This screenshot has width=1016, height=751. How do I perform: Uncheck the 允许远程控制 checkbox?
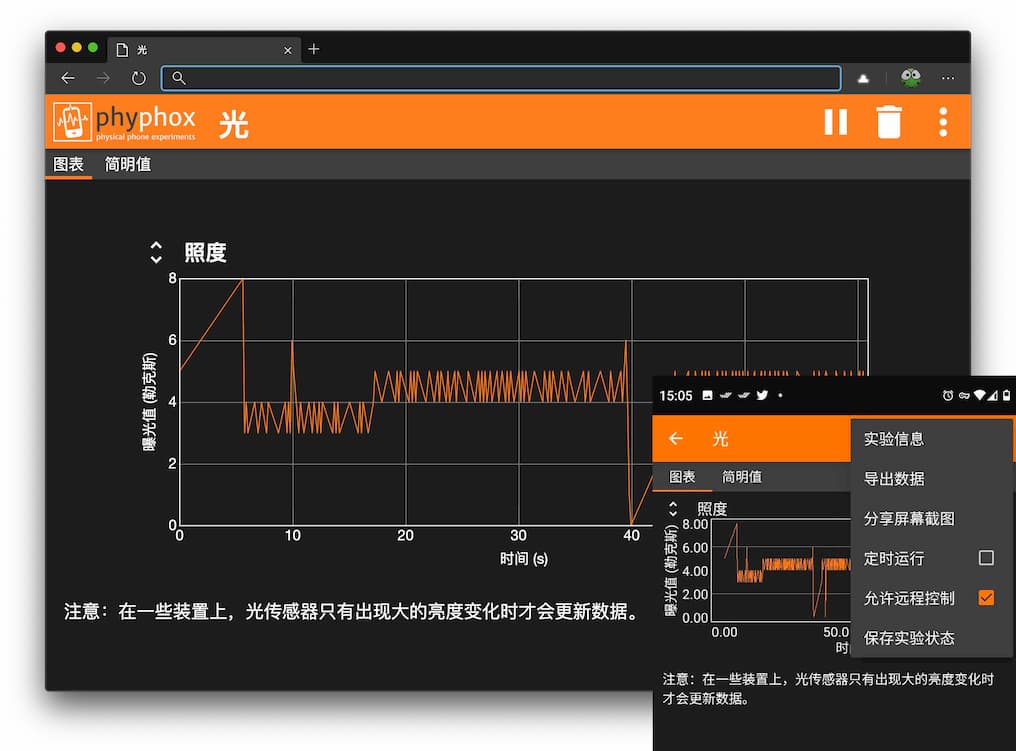(985, 598)
